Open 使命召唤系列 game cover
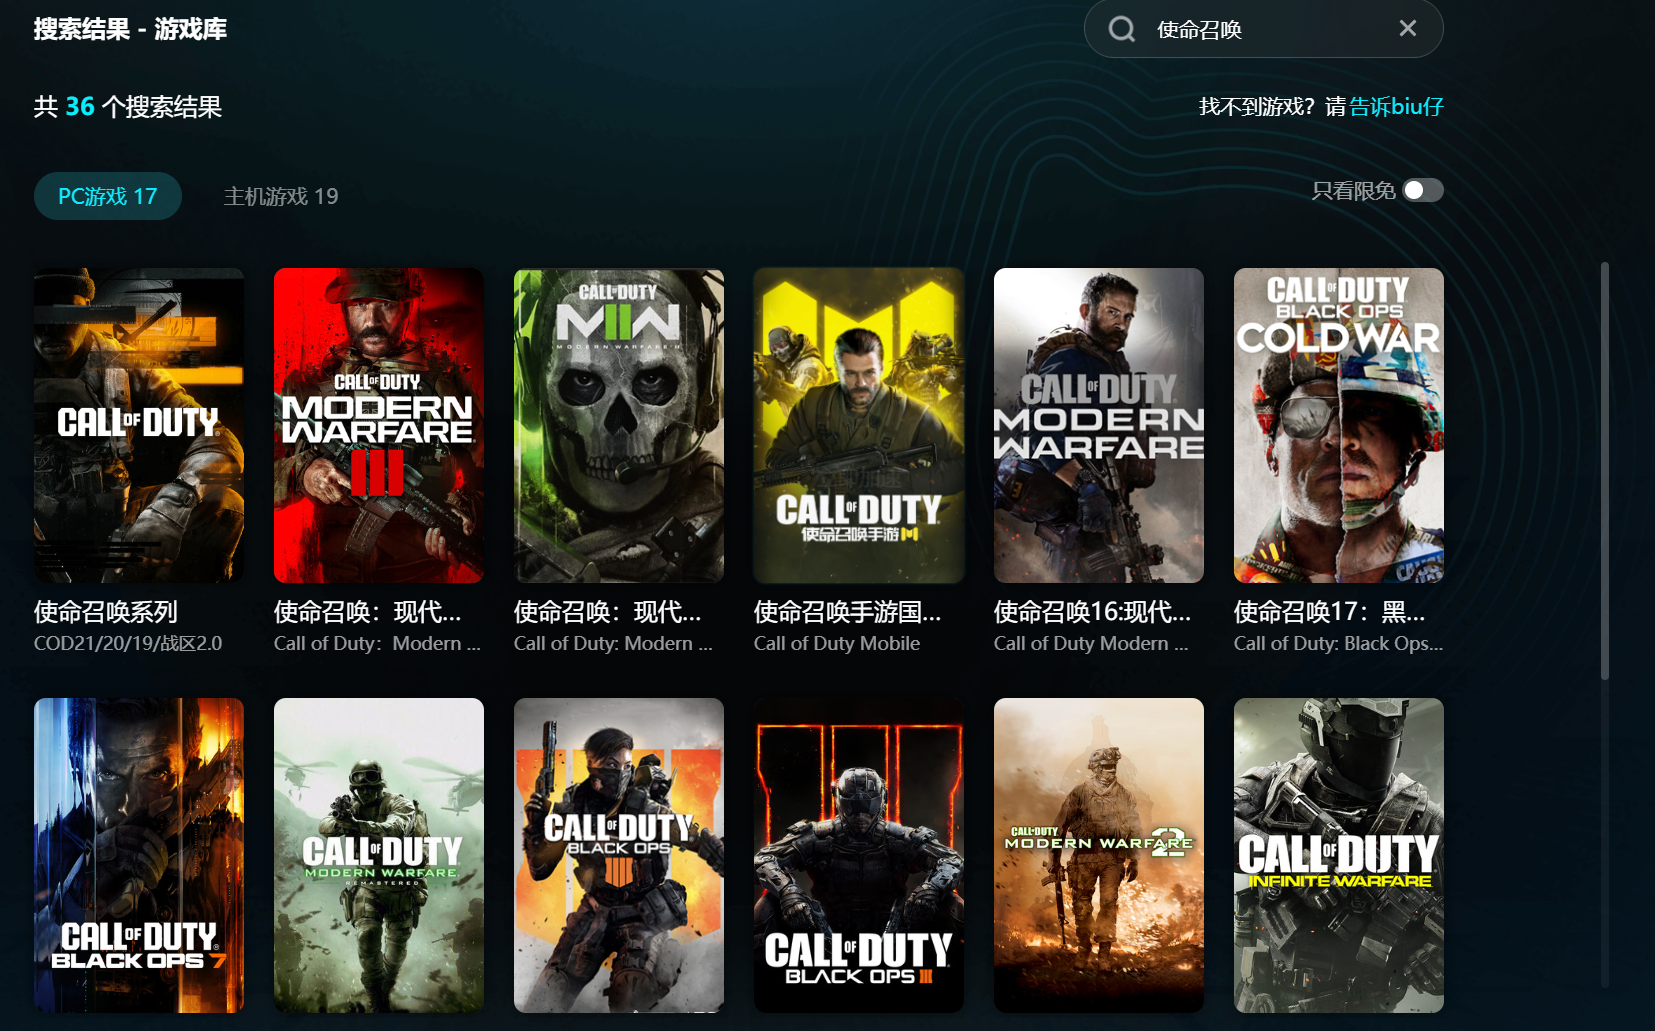Image resolution: width=1655 pixels, height=1031 pixels. click(139, 425)
